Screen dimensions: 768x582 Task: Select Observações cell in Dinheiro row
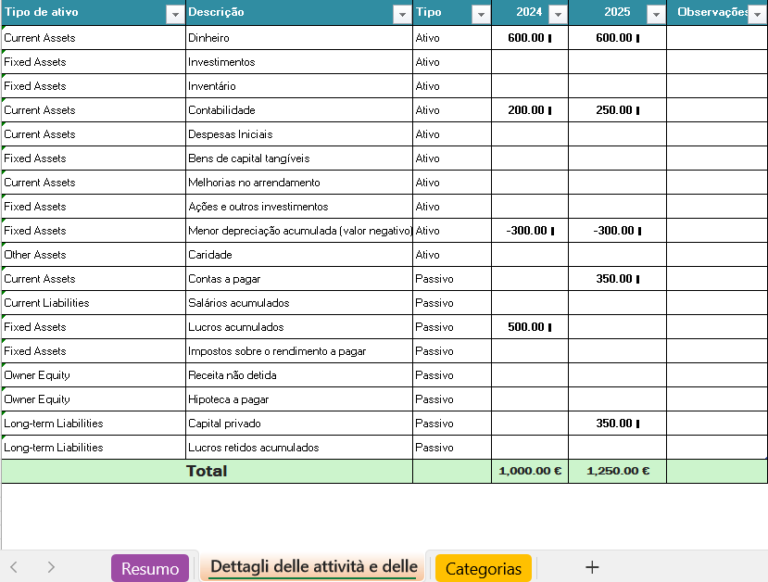pos(717,38)
